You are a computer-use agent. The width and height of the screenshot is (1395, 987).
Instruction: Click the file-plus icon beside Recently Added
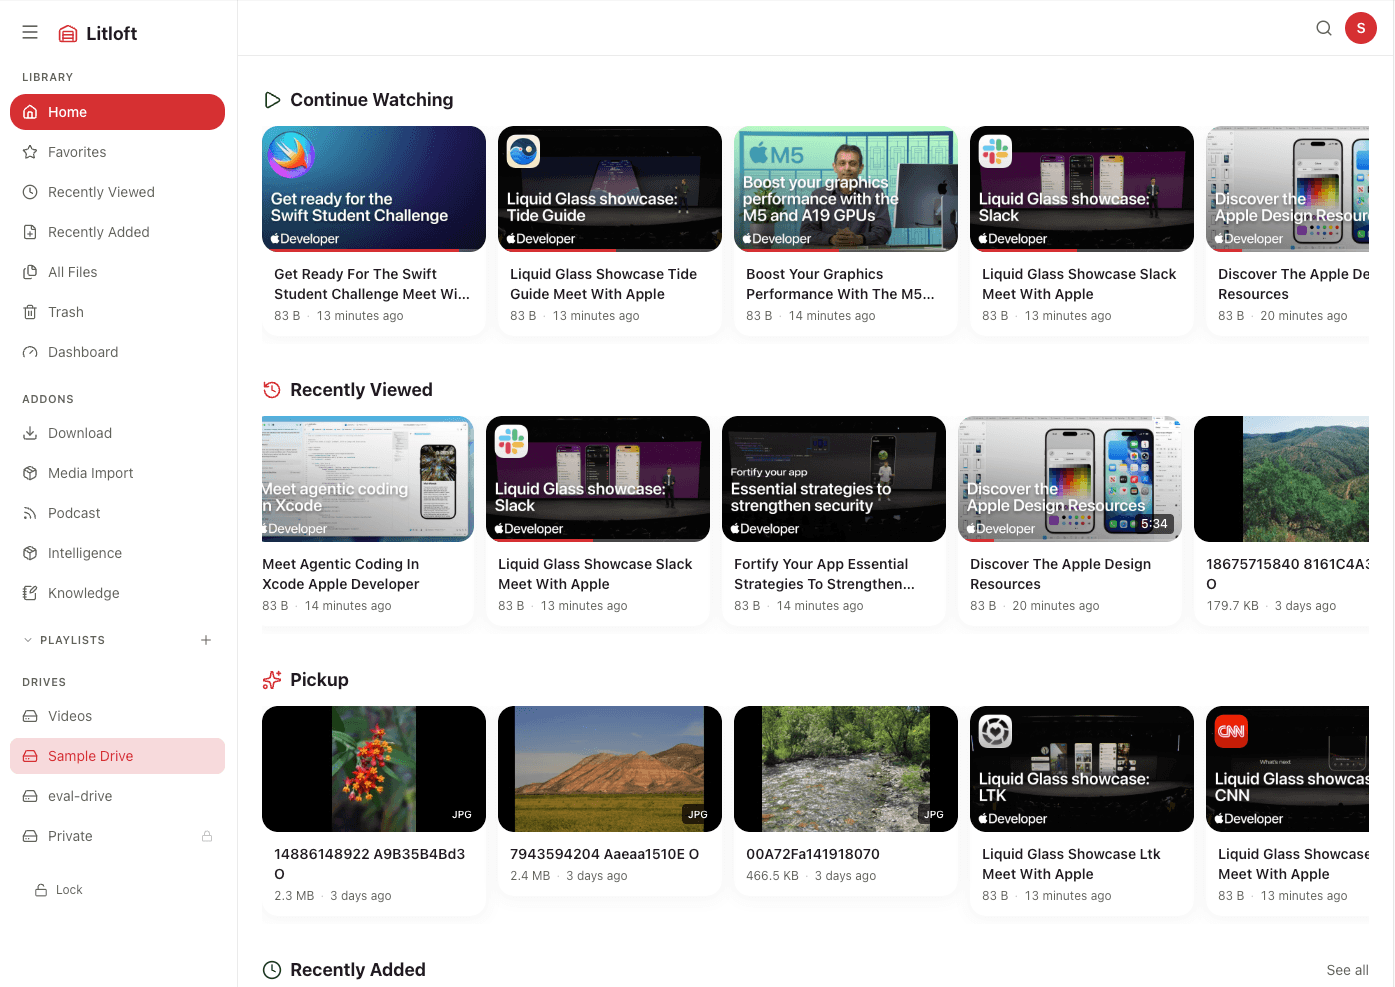(x=30, y=232)
